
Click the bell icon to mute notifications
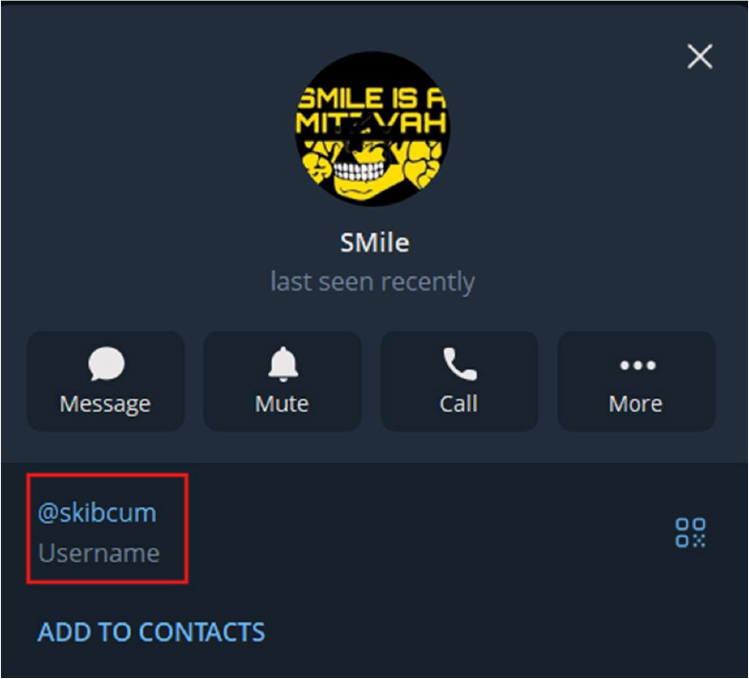(283, 364)
